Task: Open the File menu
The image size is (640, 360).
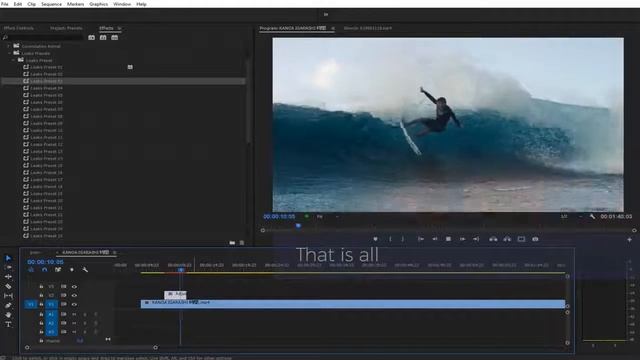Action: tap(4, 4)
